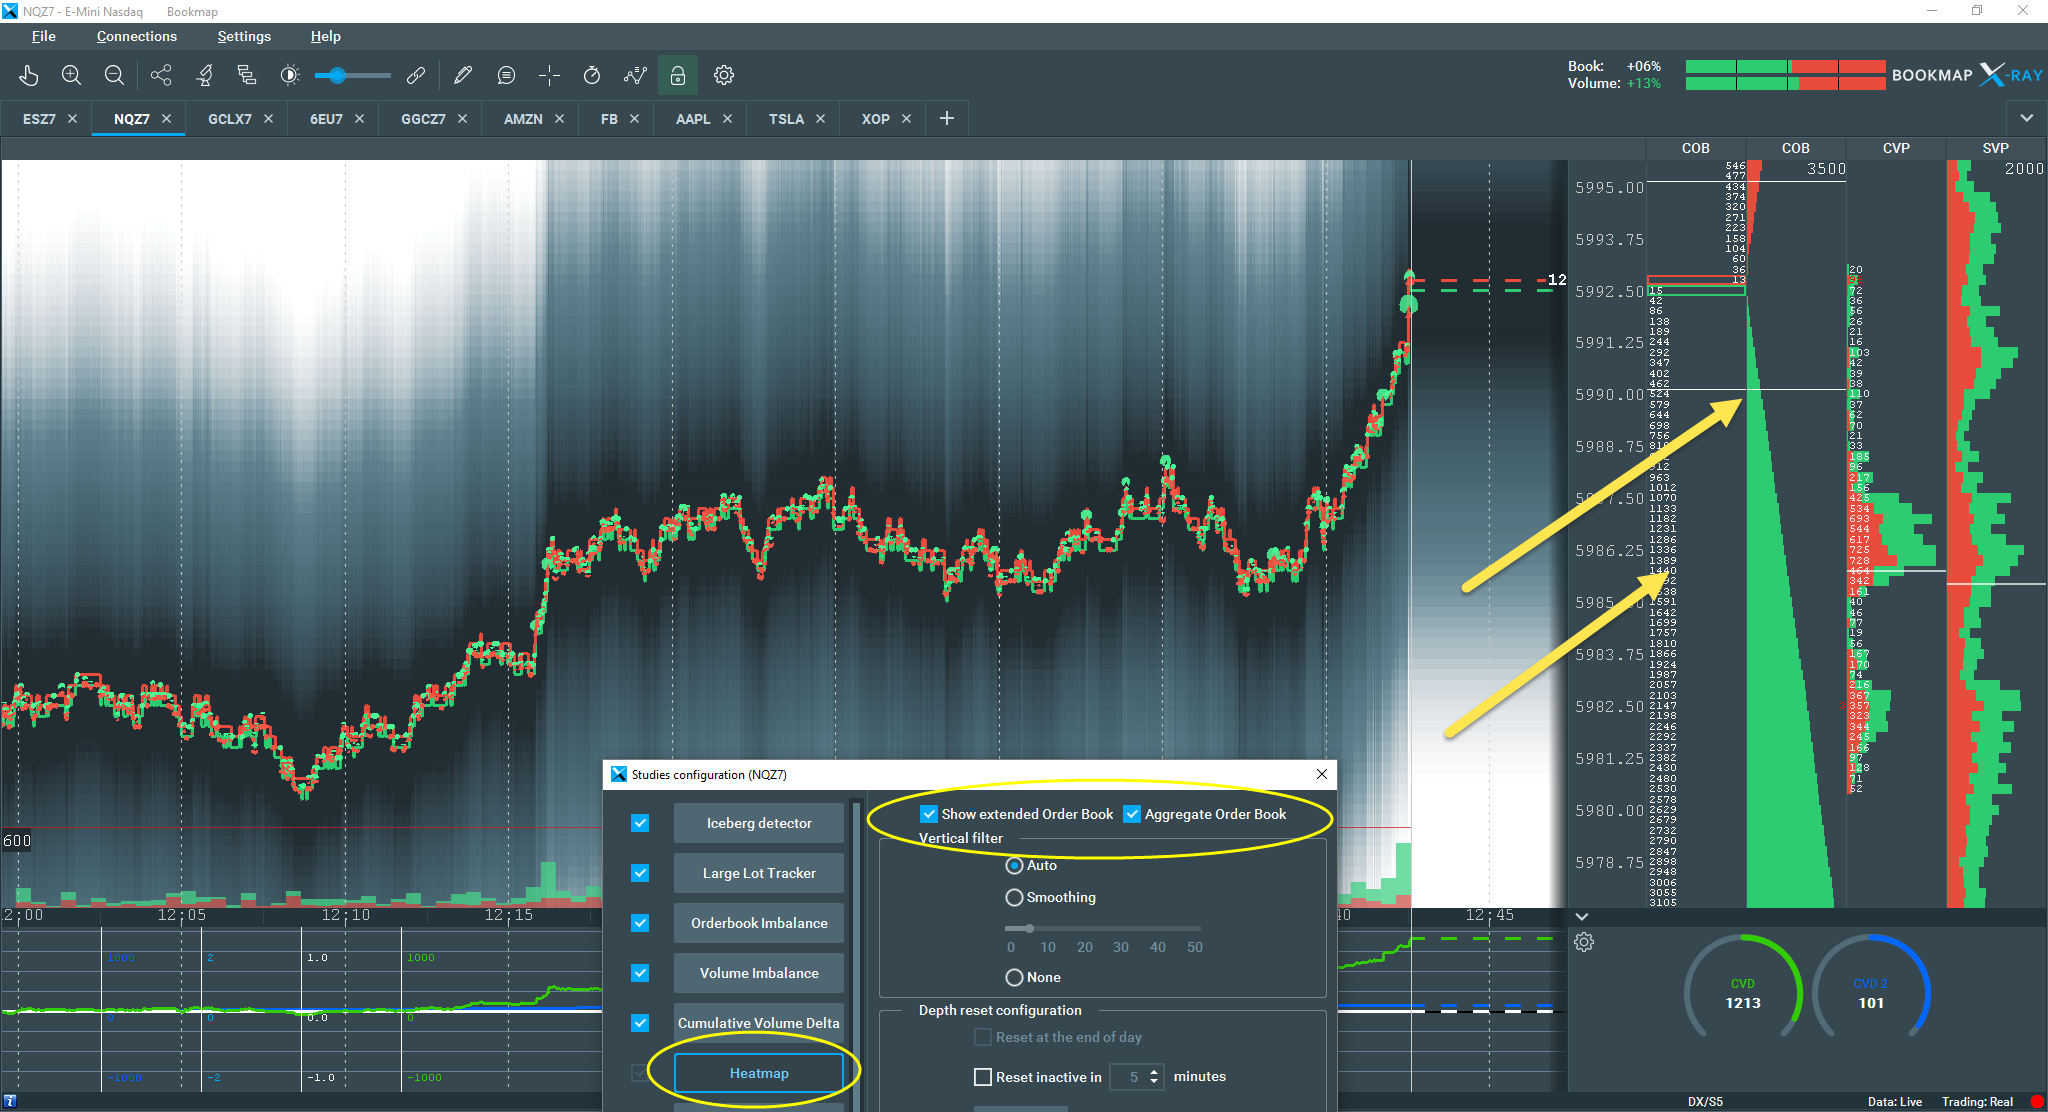
Task: Uncheck Show extended Order Book
Action: [929, 814]
